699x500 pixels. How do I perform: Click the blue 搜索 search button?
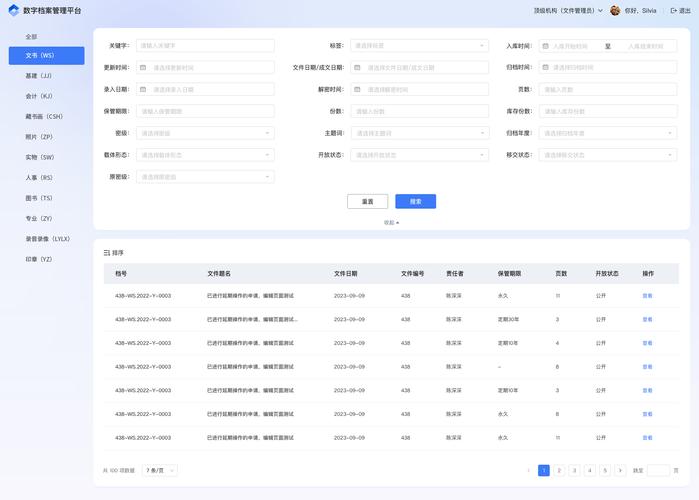(x=415, y=201)
